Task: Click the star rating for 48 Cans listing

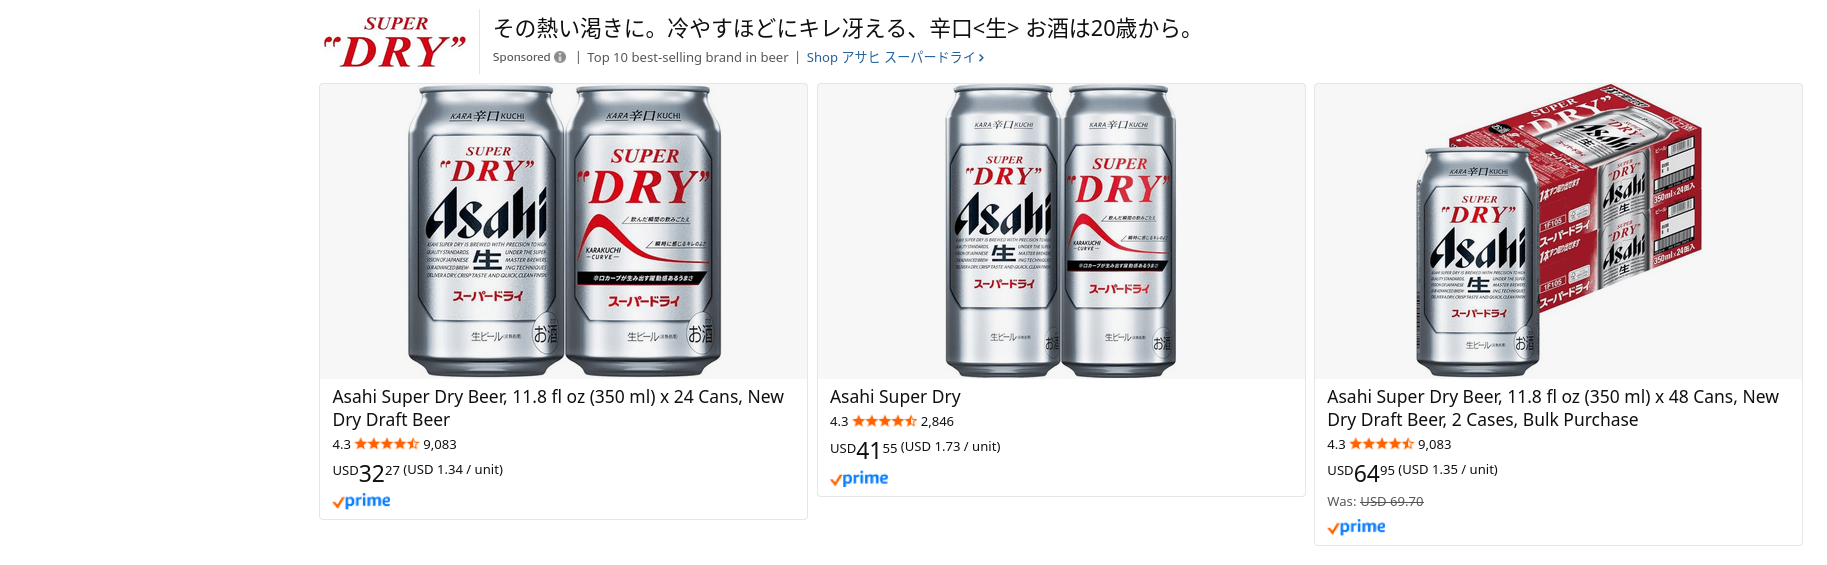Action: (1381, 444)
